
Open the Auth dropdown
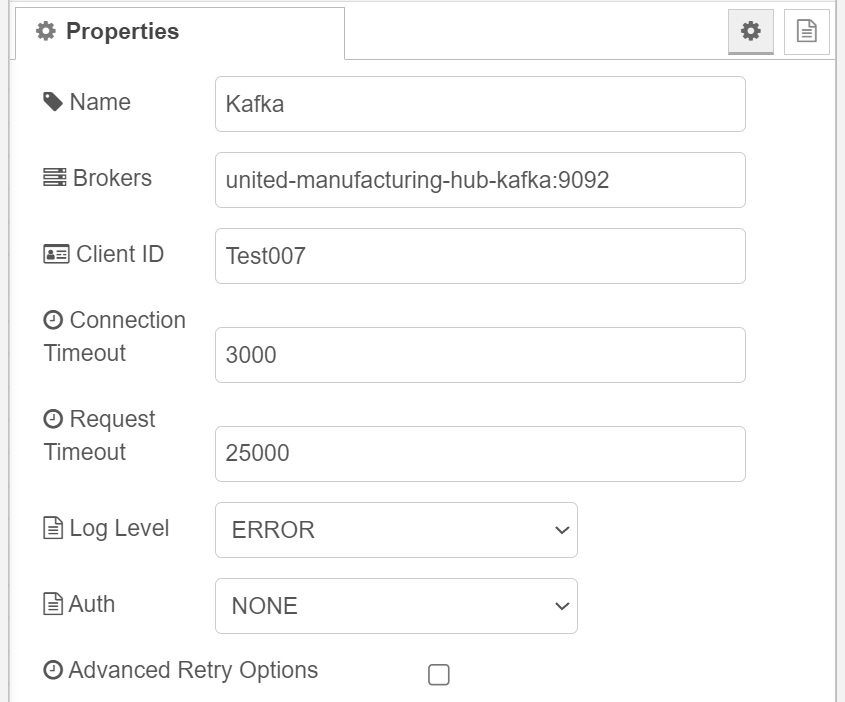[396, 606]
